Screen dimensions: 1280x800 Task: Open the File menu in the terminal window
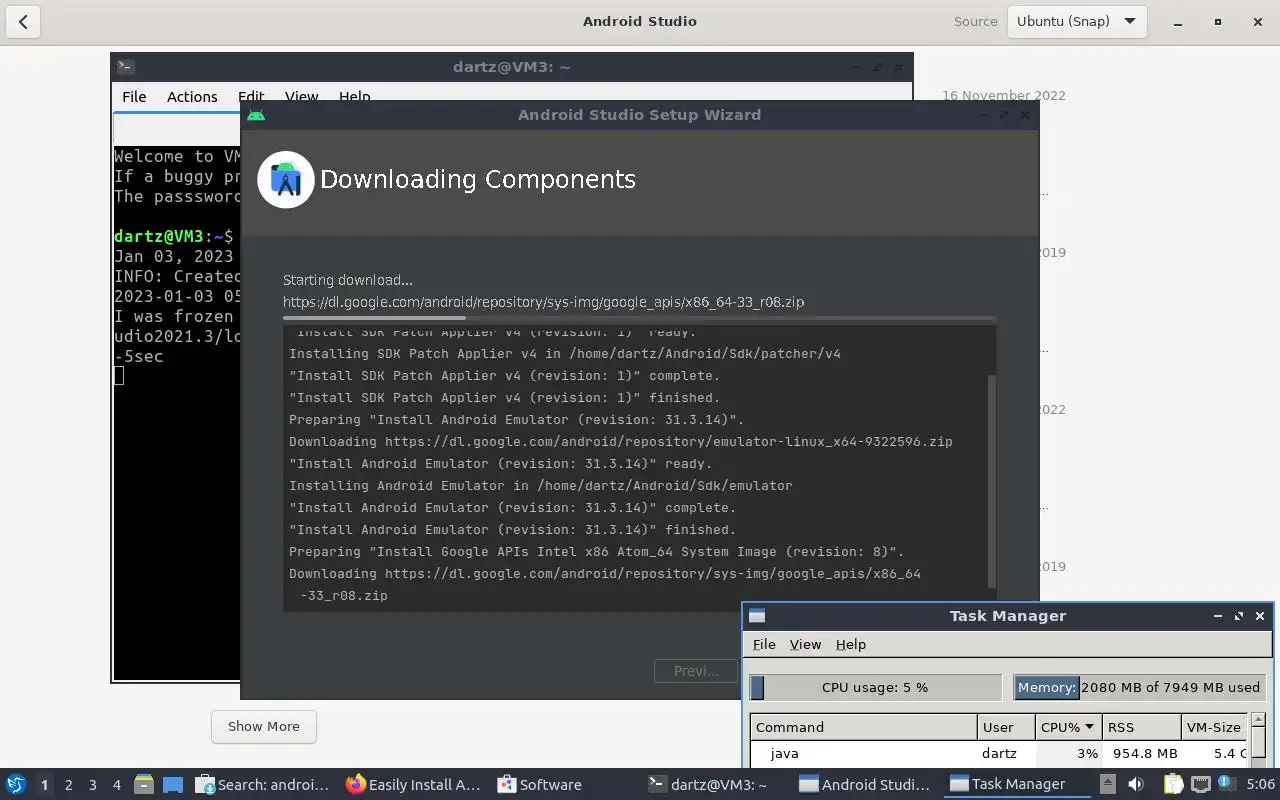(x=134, y=97)
